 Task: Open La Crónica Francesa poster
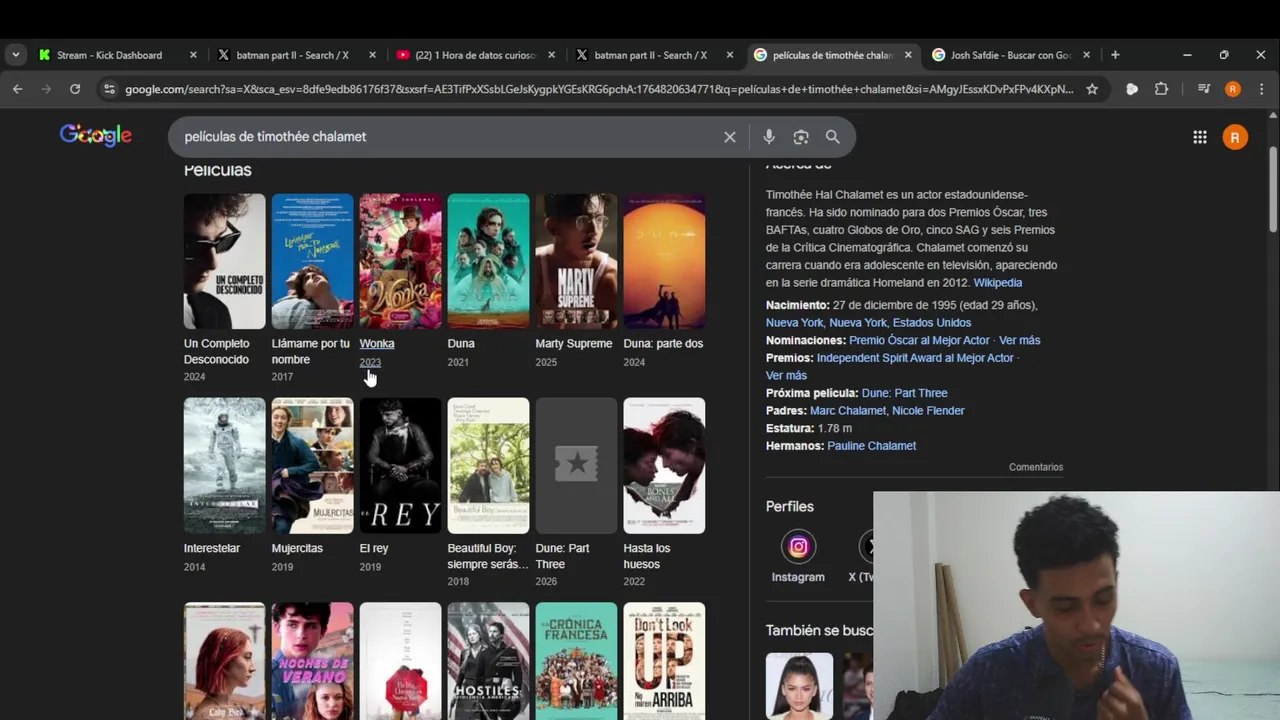[x=576, y=661]
